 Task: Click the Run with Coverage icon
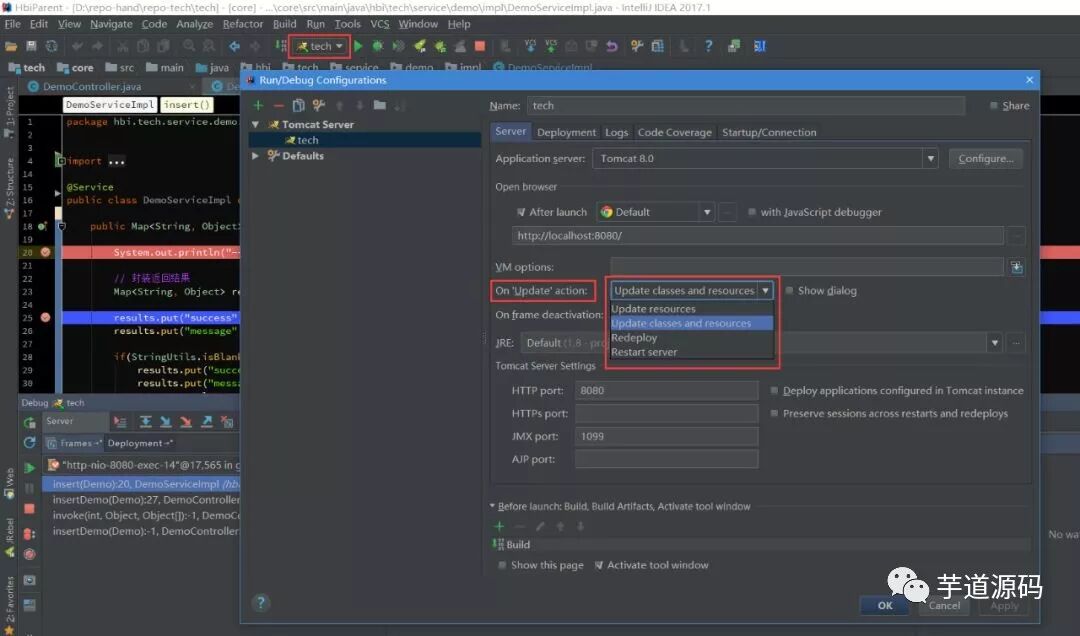[x=398, y=46]
